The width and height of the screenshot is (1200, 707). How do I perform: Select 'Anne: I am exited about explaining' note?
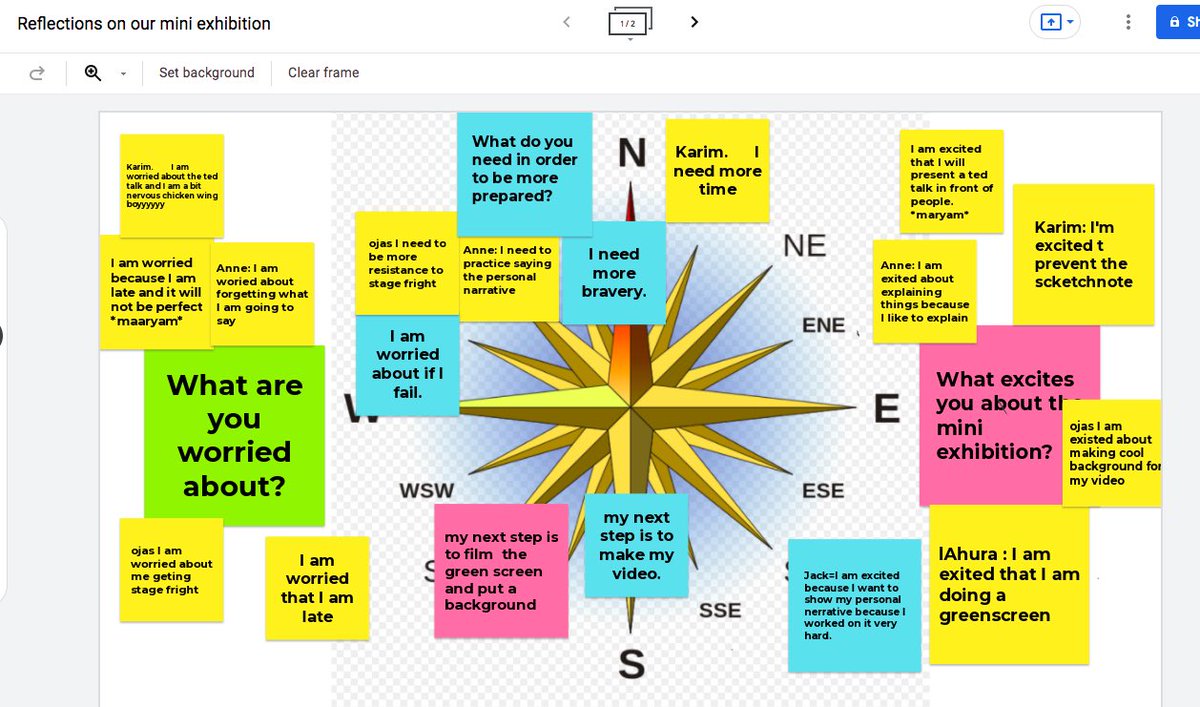(x=924, y=291)
